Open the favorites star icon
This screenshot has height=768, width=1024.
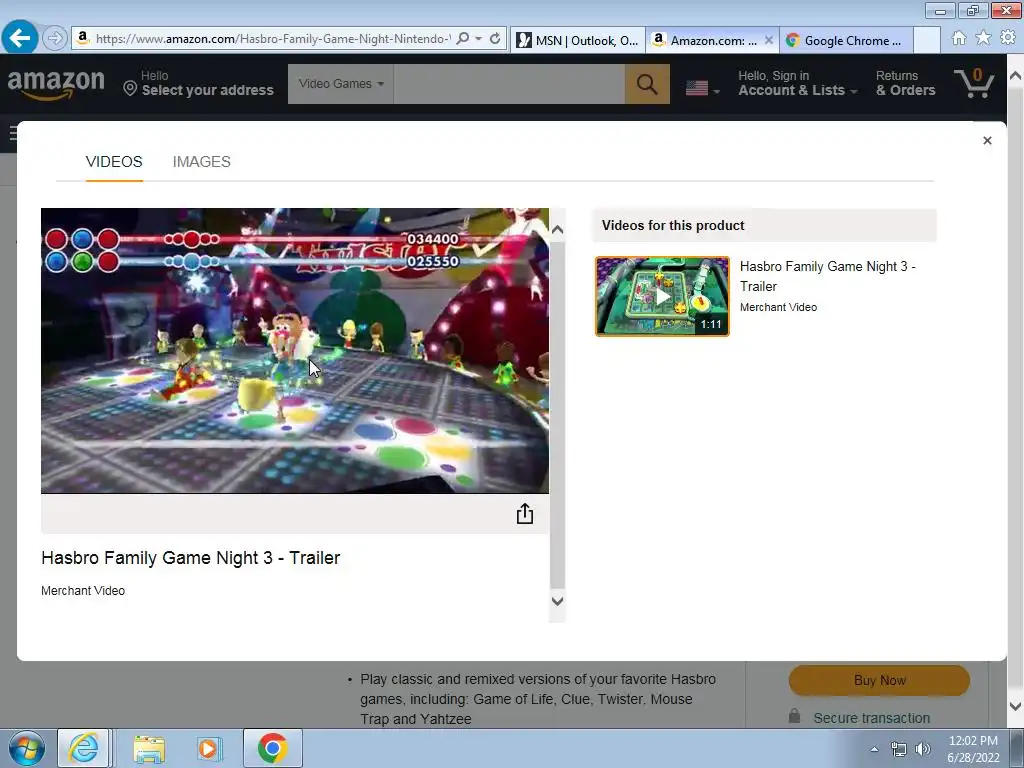(983, 38)
